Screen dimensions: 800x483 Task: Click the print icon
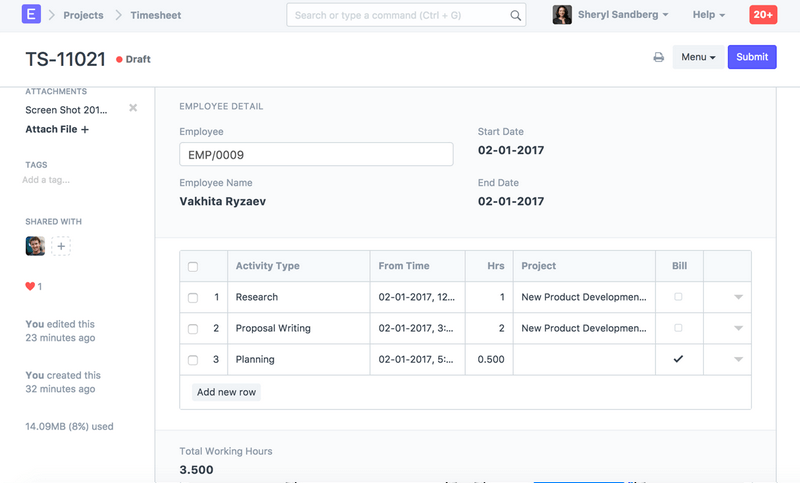tap(658, 58)
